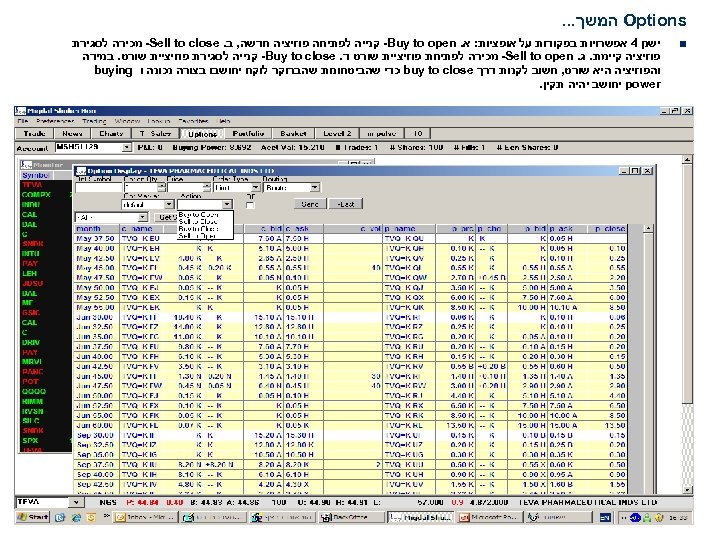Switch to Microsoft PowerPoint taskbar window
Image resolution: width=720 pixels, height=540 pixels.
(490, 518)
